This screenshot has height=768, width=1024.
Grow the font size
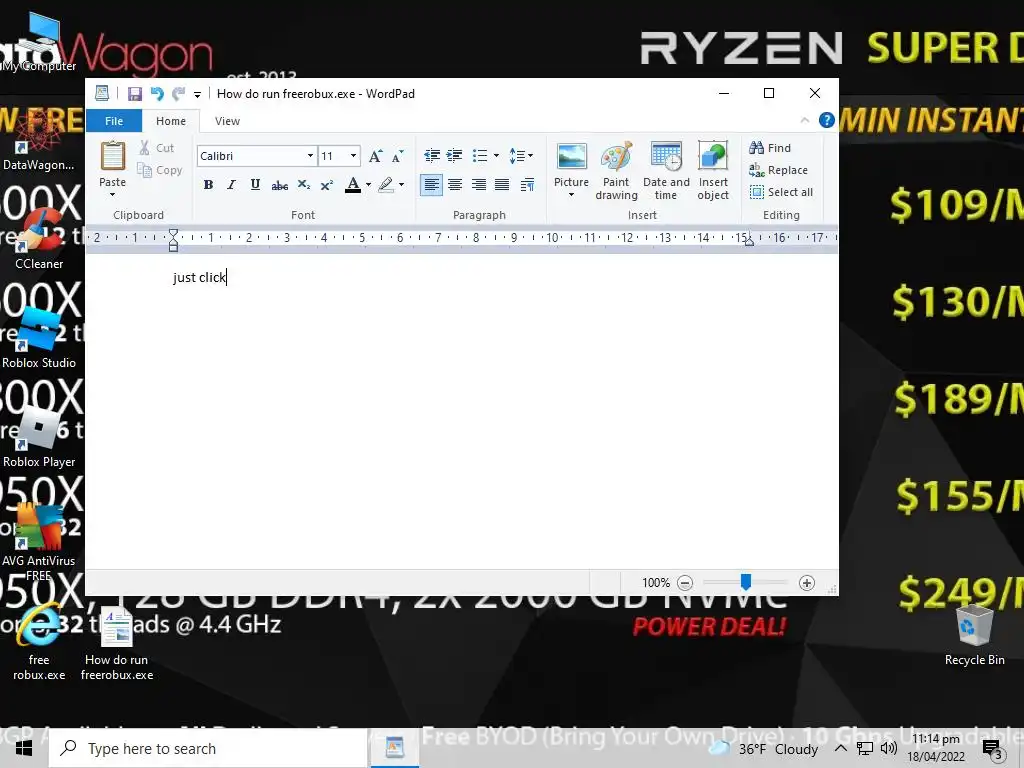376,155
